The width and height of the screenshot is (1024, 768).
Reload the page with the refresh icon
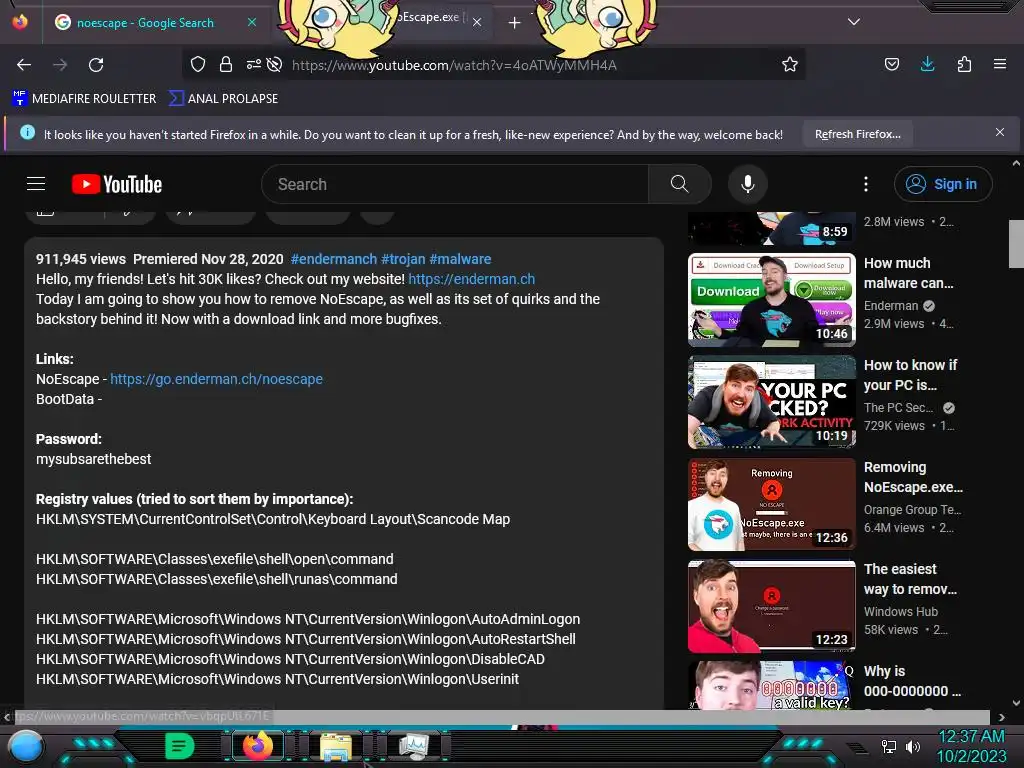tap(96, 65)
